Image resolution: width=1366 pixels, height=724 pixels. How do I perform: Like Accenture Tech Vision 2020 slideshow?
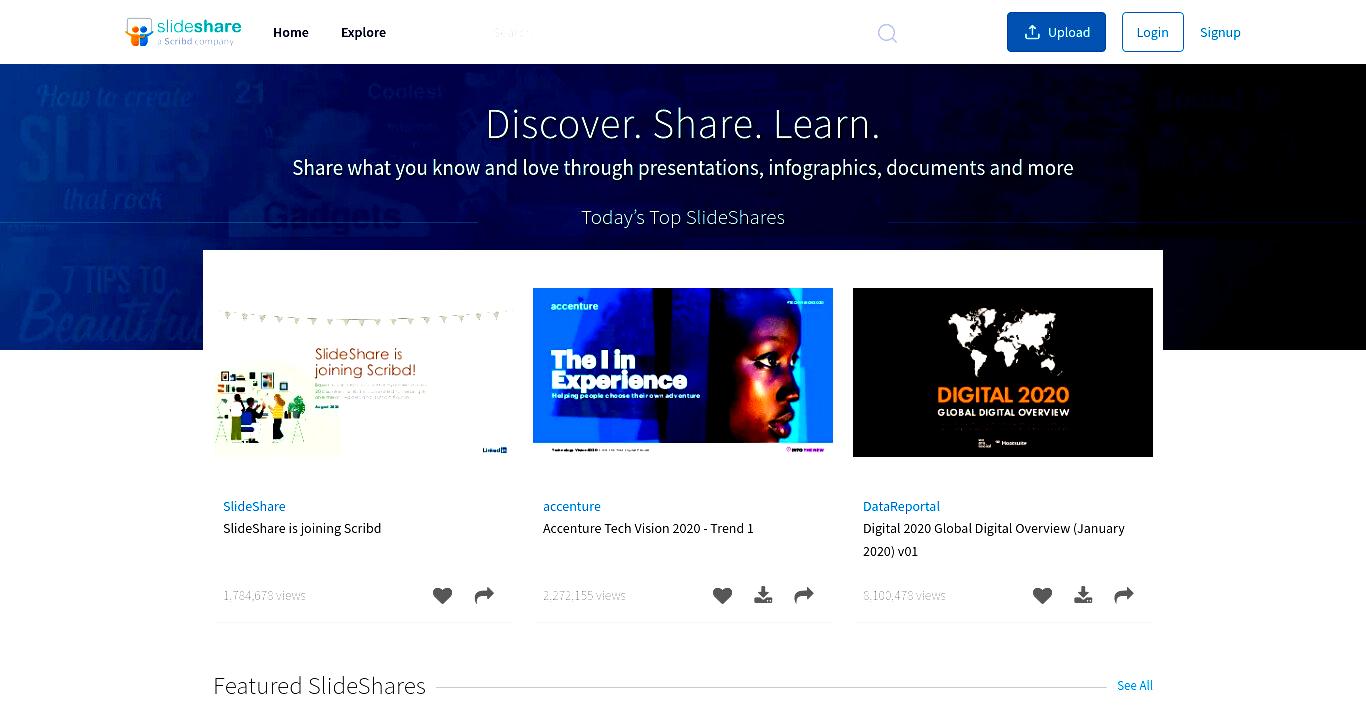pos(722,596)
